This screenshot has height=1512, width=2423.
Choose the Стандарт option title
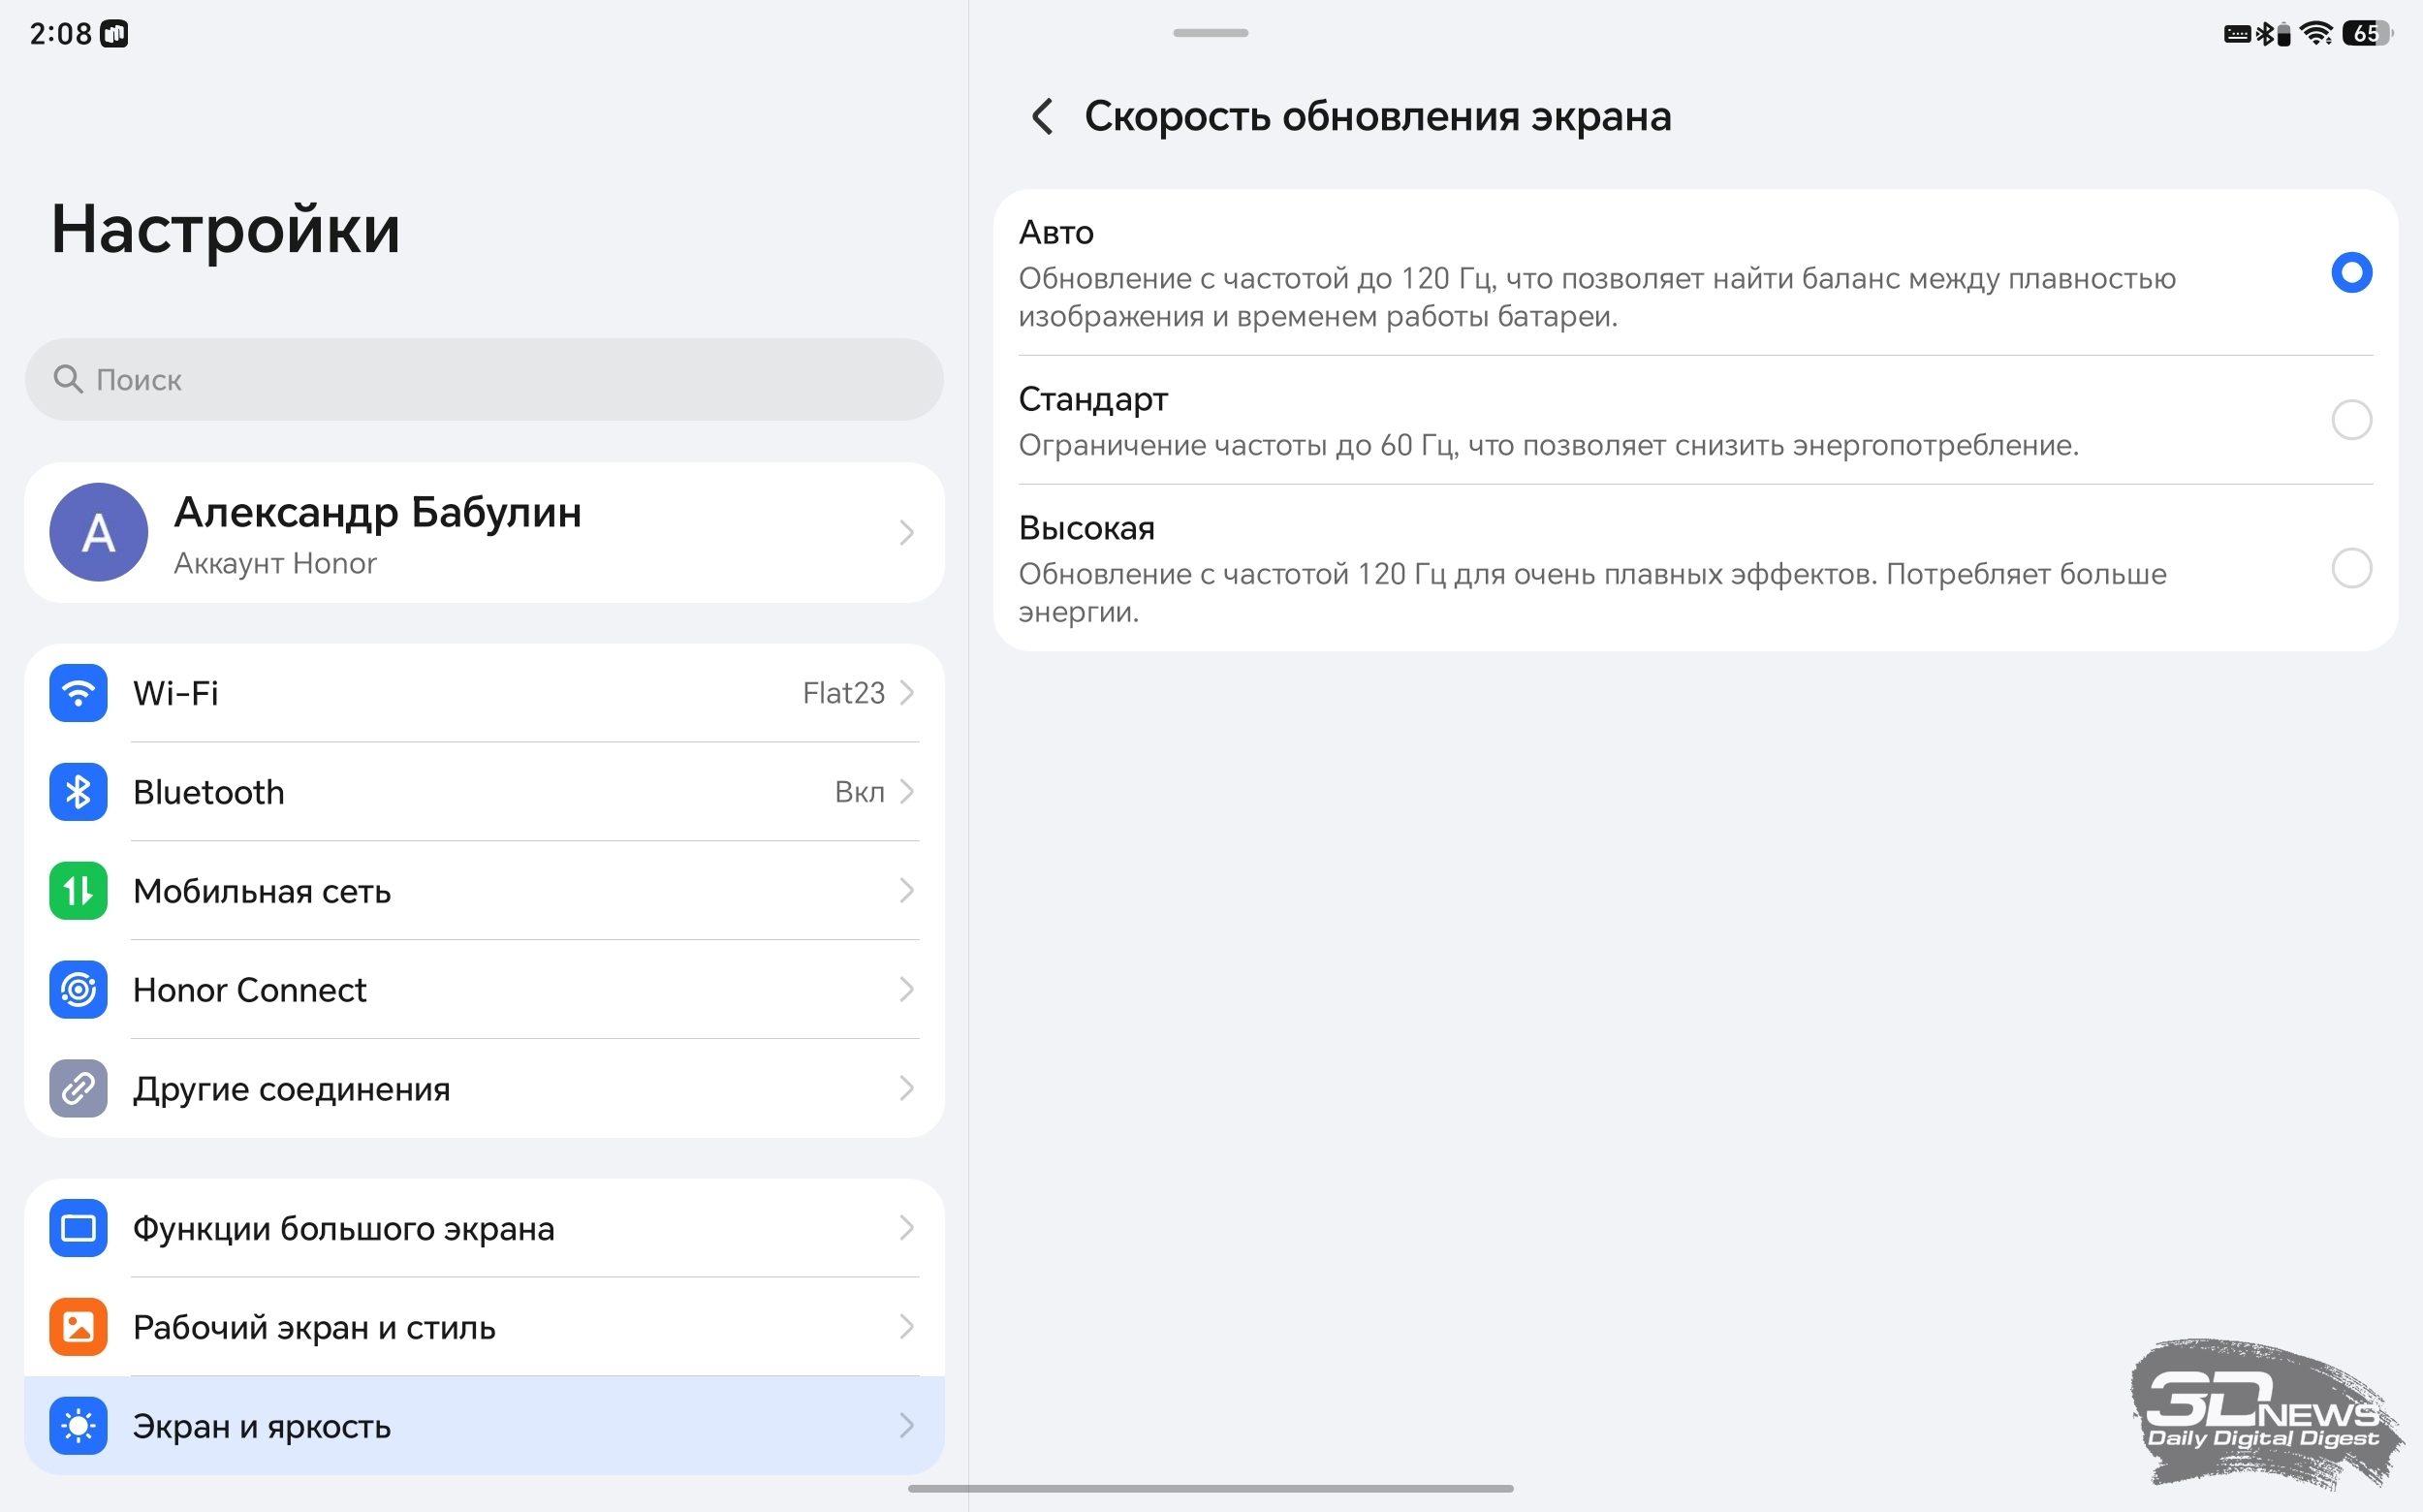[x=1093, y=400]
